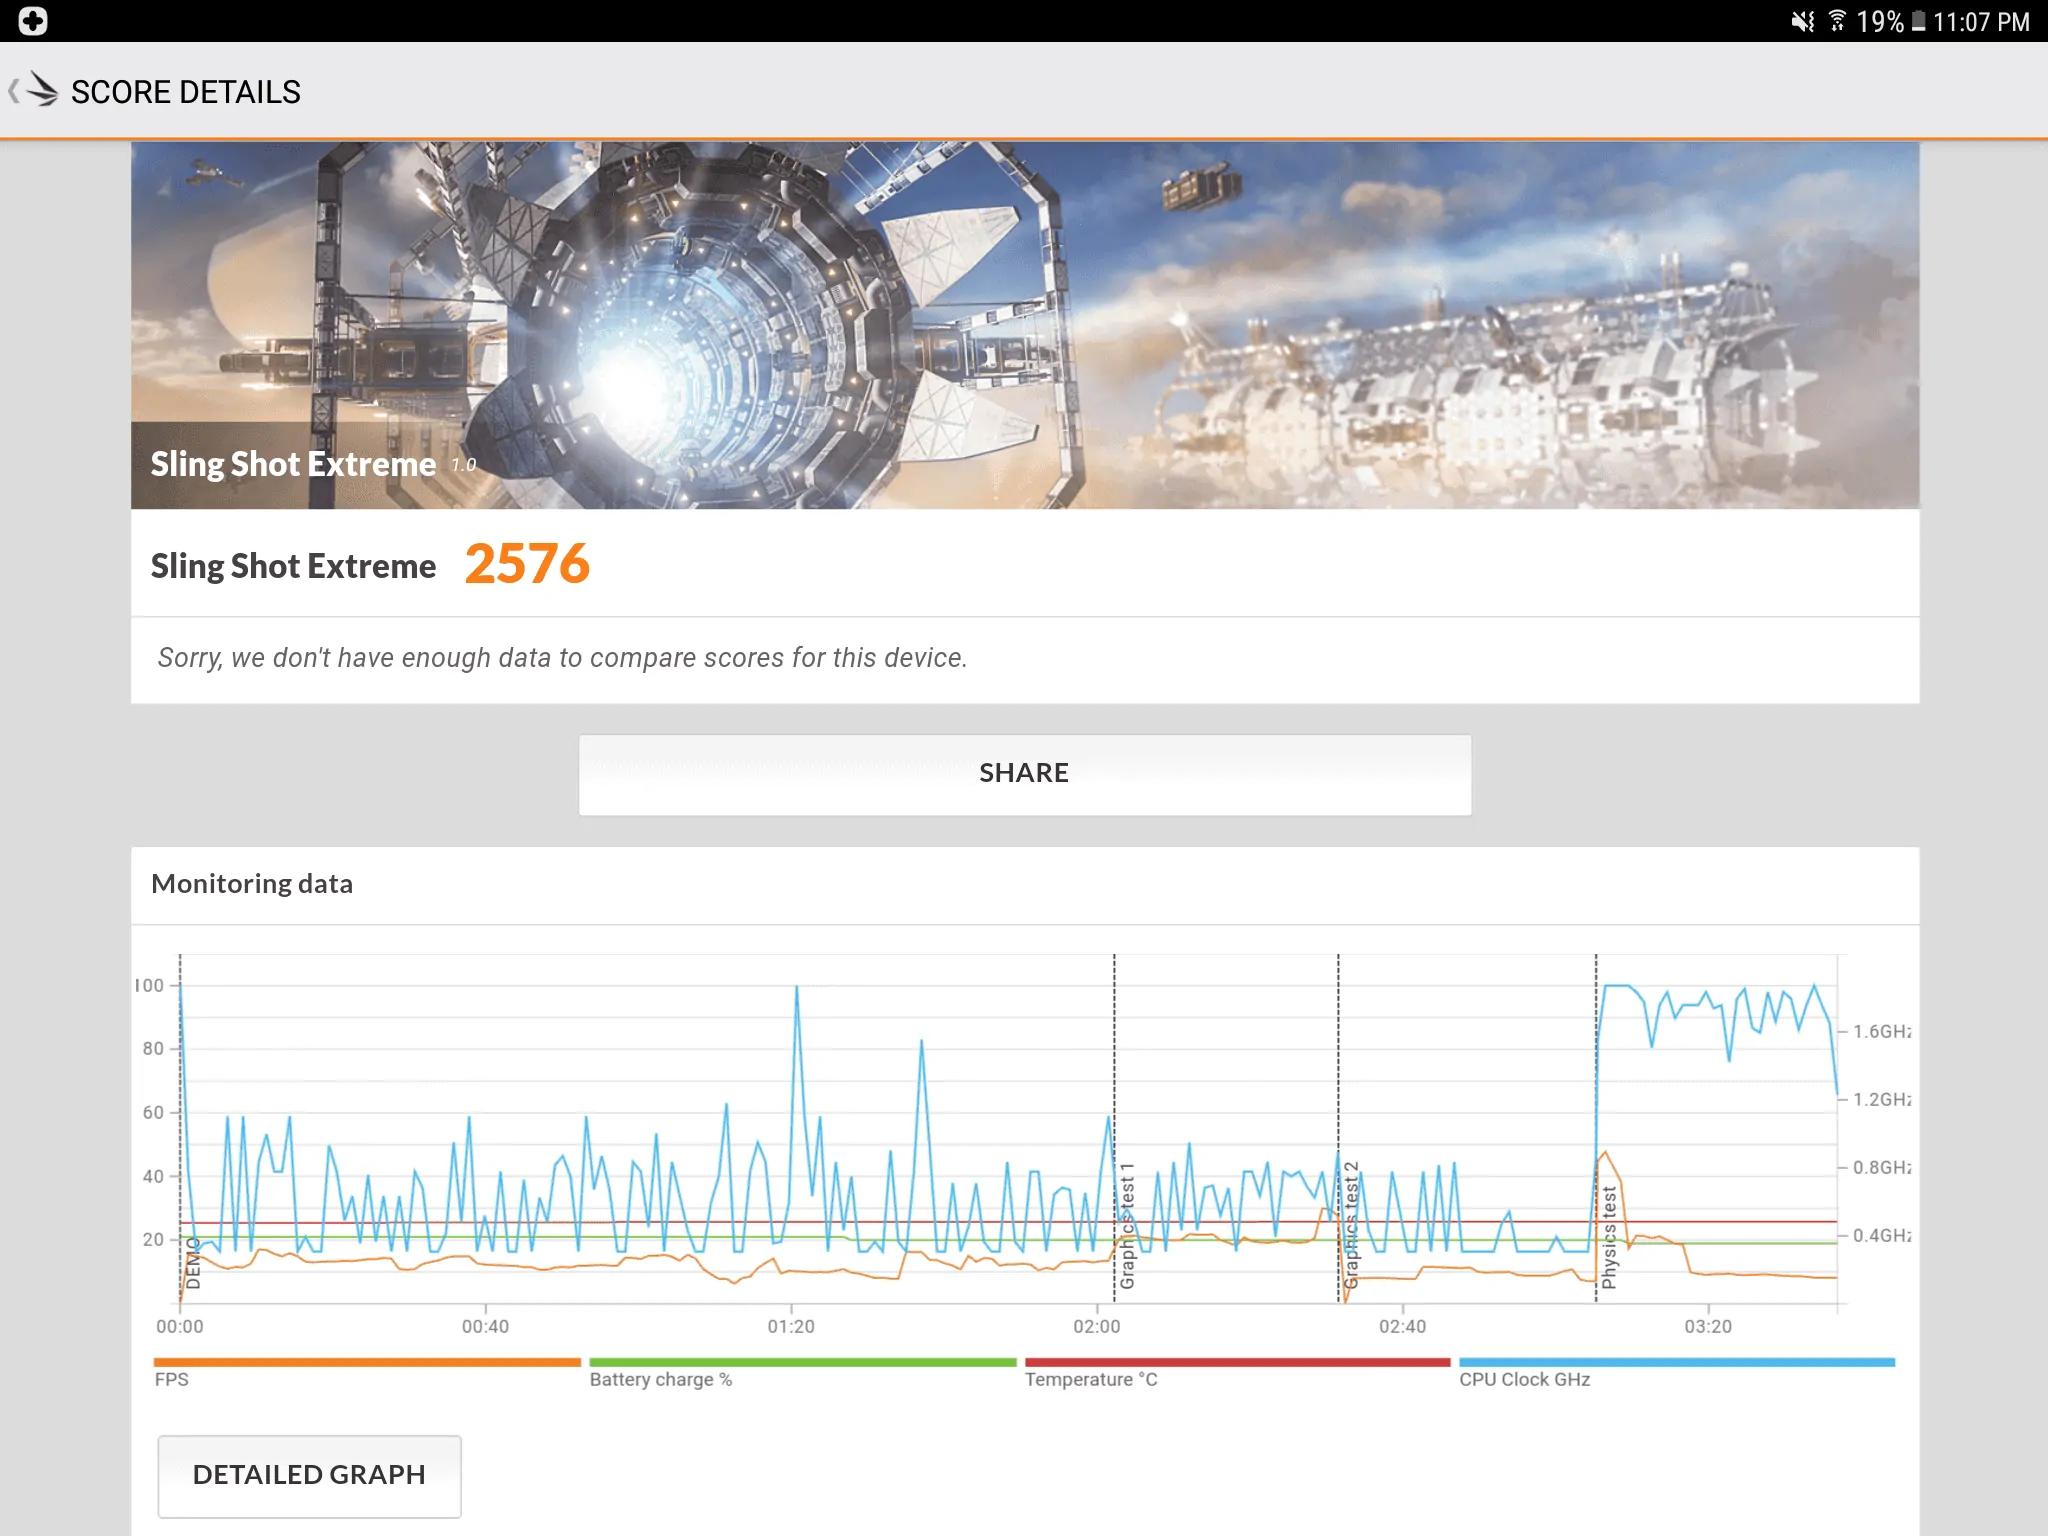Click the 80 value on left axis
Viewport: 2048px width, 1536px height.
(153, 1049)
